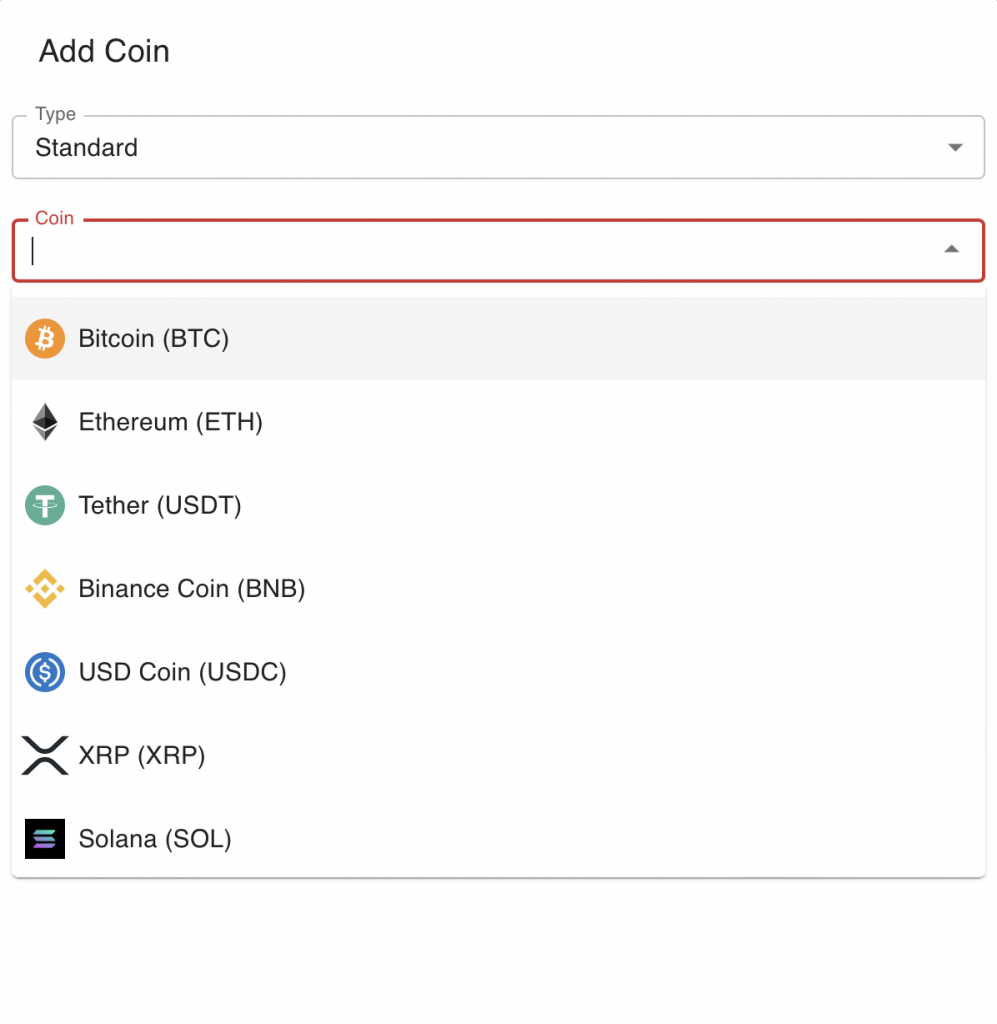
Task: Click the black XRP logo icon
Action: click(x=45, y=755)
